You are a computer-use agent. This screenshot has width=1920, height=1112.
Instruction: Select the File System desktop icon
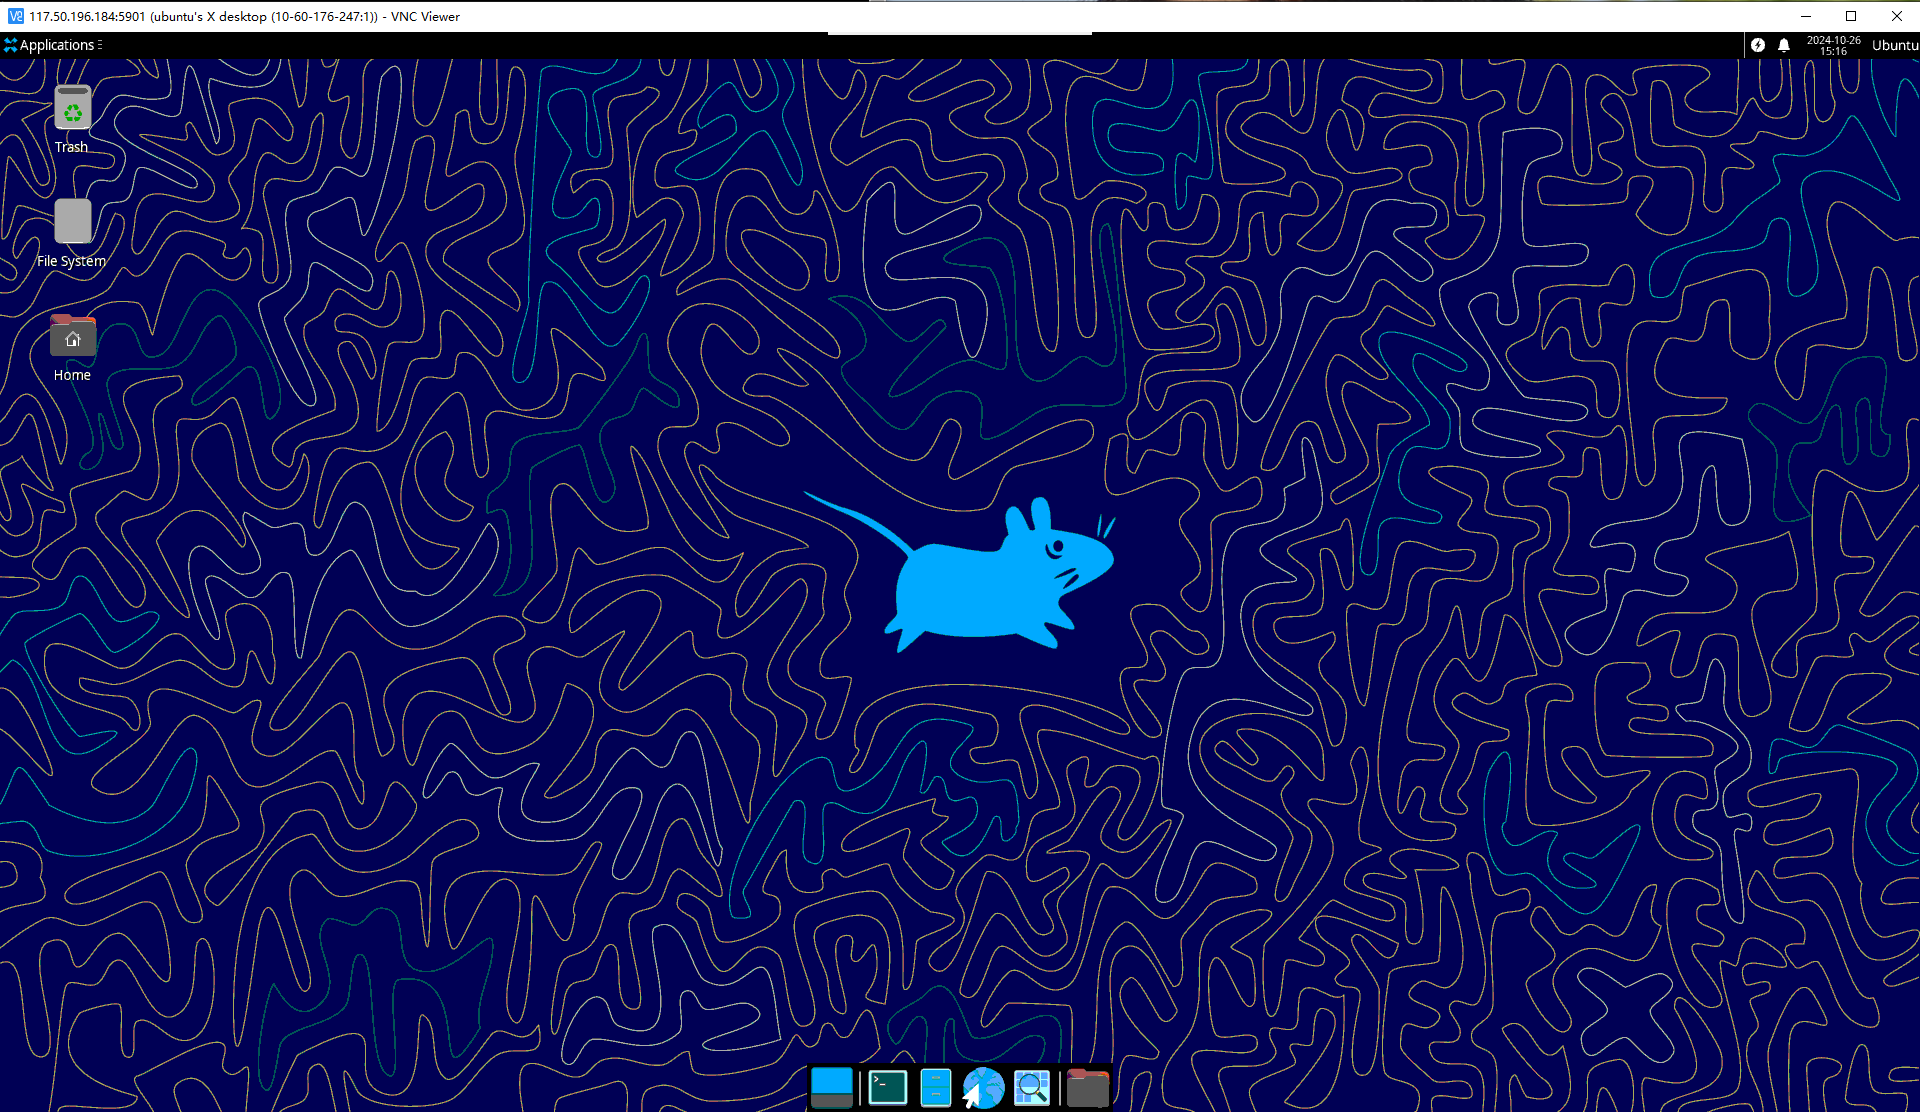[x=72, y=222]
